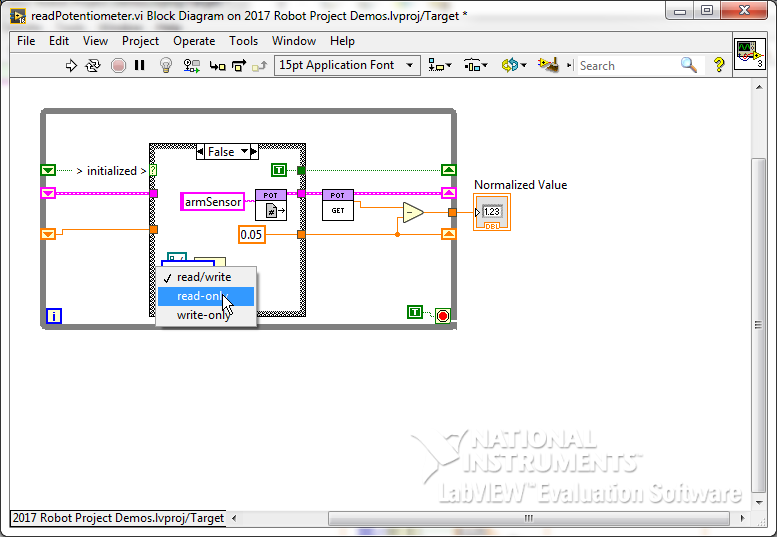Click the Normalized Value indicator terminal
The height and width of the screenshot is (537, 777).
492,212
